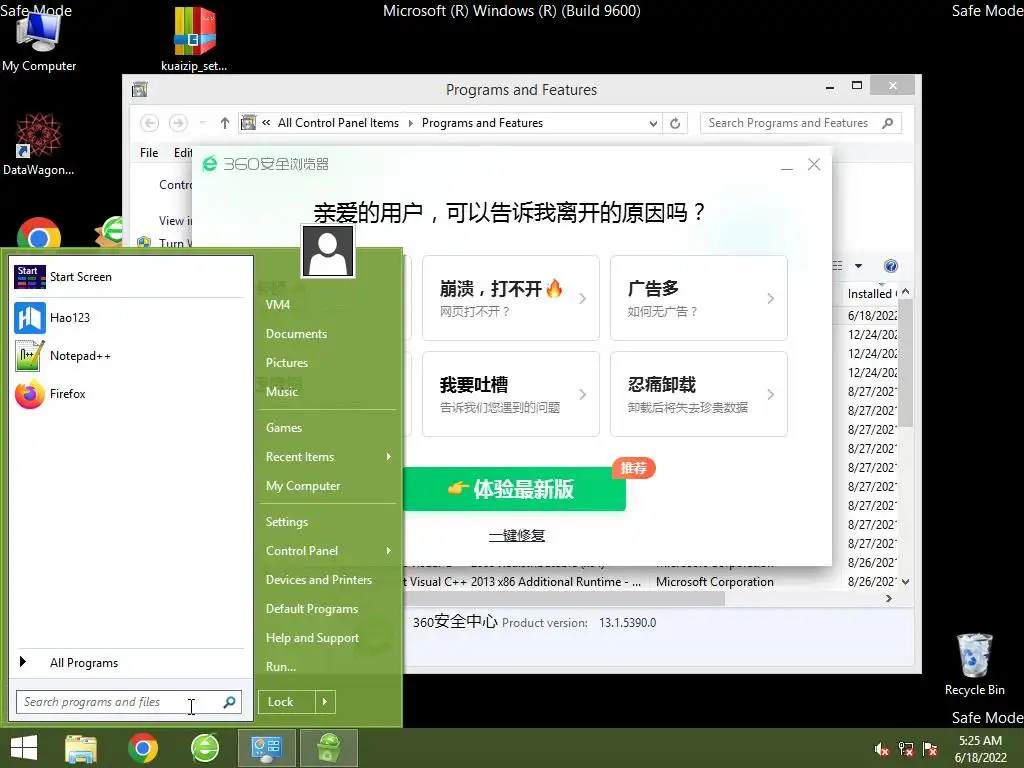Image resolution: width=1024 pixels, height=768 pixels.
Task: Select the 我要吐槽 feedback card
Action: coord(511,394)
